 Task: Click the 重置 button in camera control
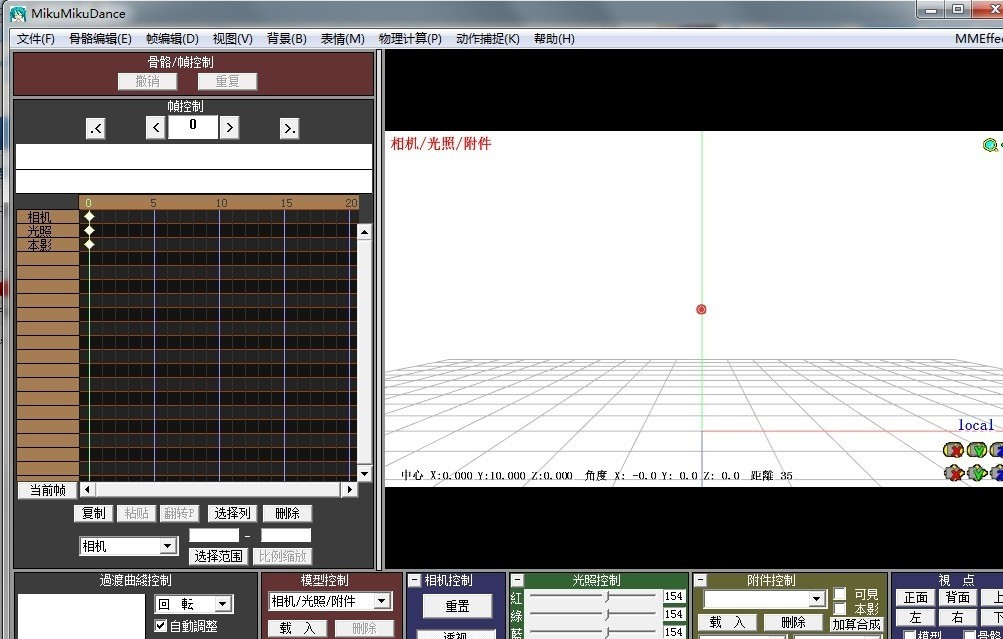457,606
